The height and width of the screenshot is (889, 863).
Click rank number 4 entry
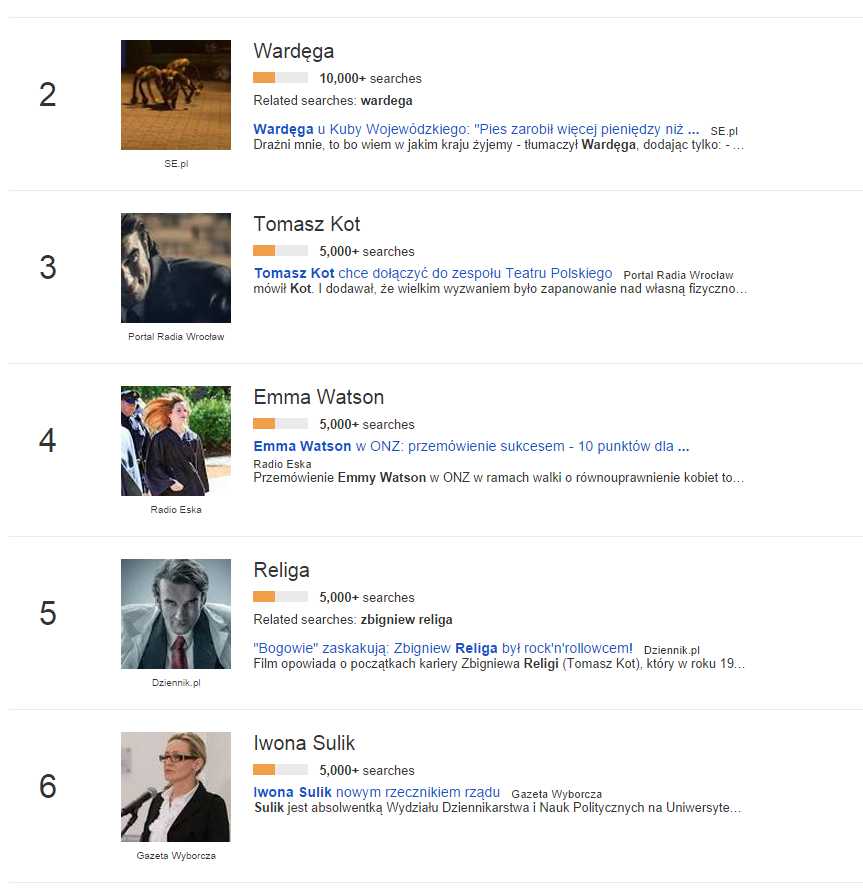click(x=47, y=441)
